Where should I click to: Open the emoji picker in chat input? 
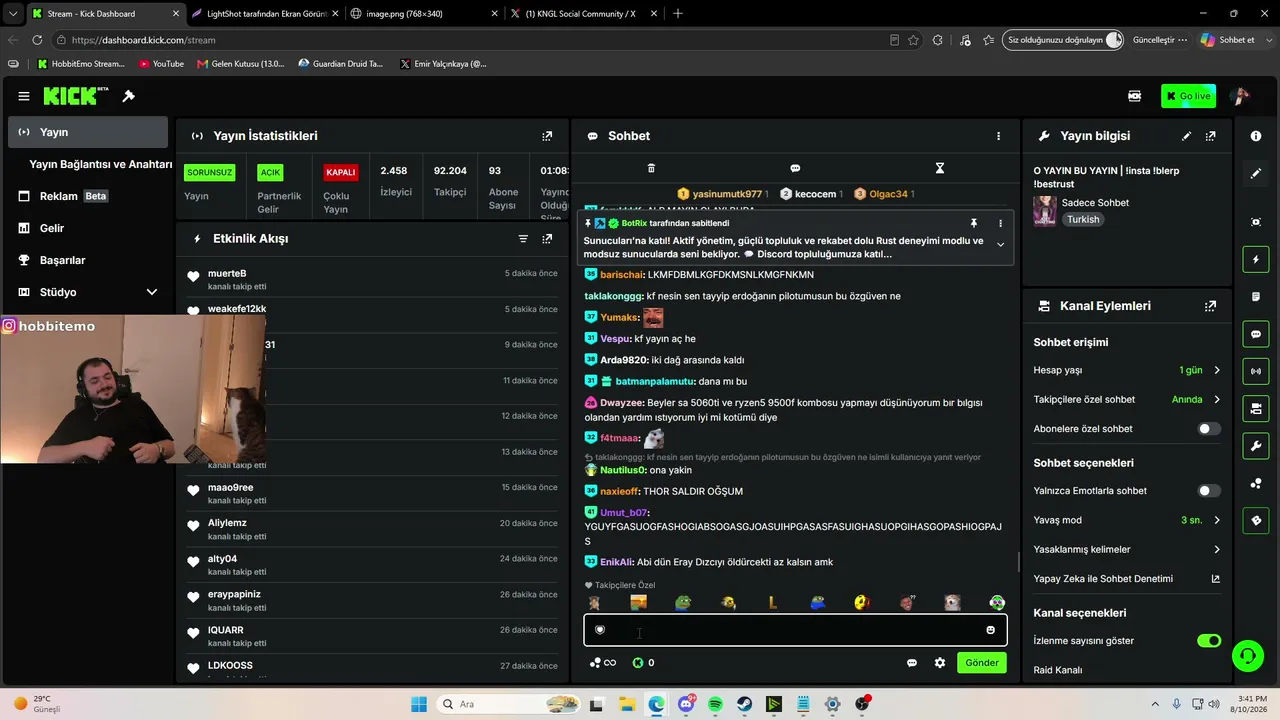point(991,630)
